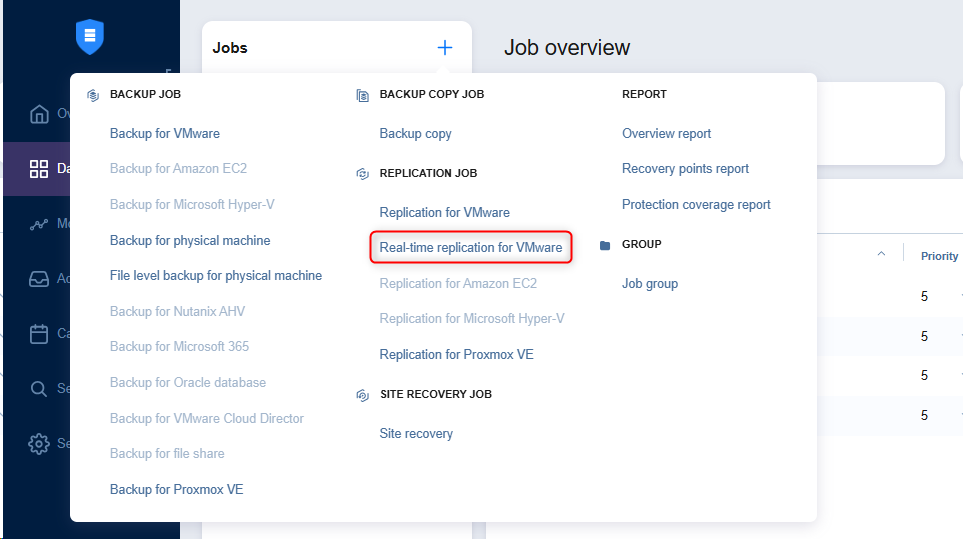Image resolution: width=963 pixels, height=539 pixels.
Task: Click the blue shield logo icon
Action: 90,36
